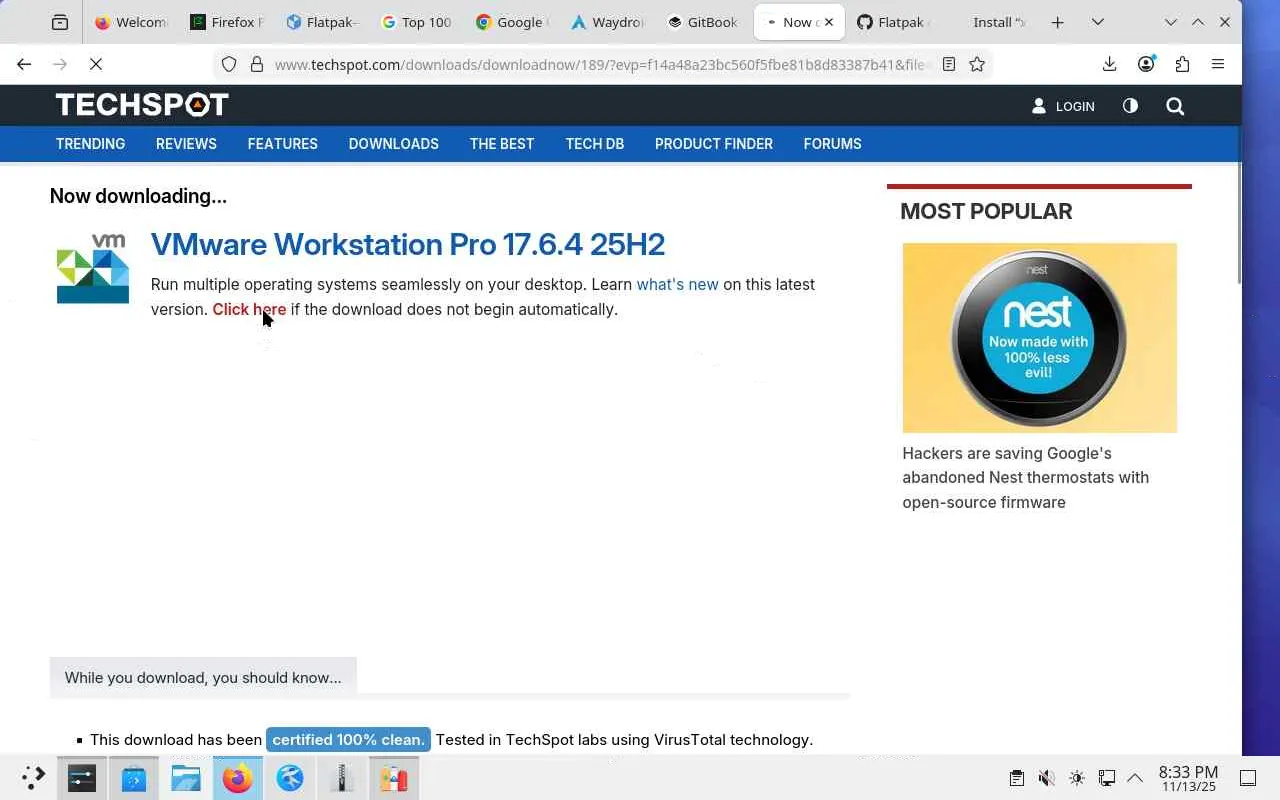Open the DOWNLOADS section
This screenshot has width=1280, height=800.
coord(394,144)
